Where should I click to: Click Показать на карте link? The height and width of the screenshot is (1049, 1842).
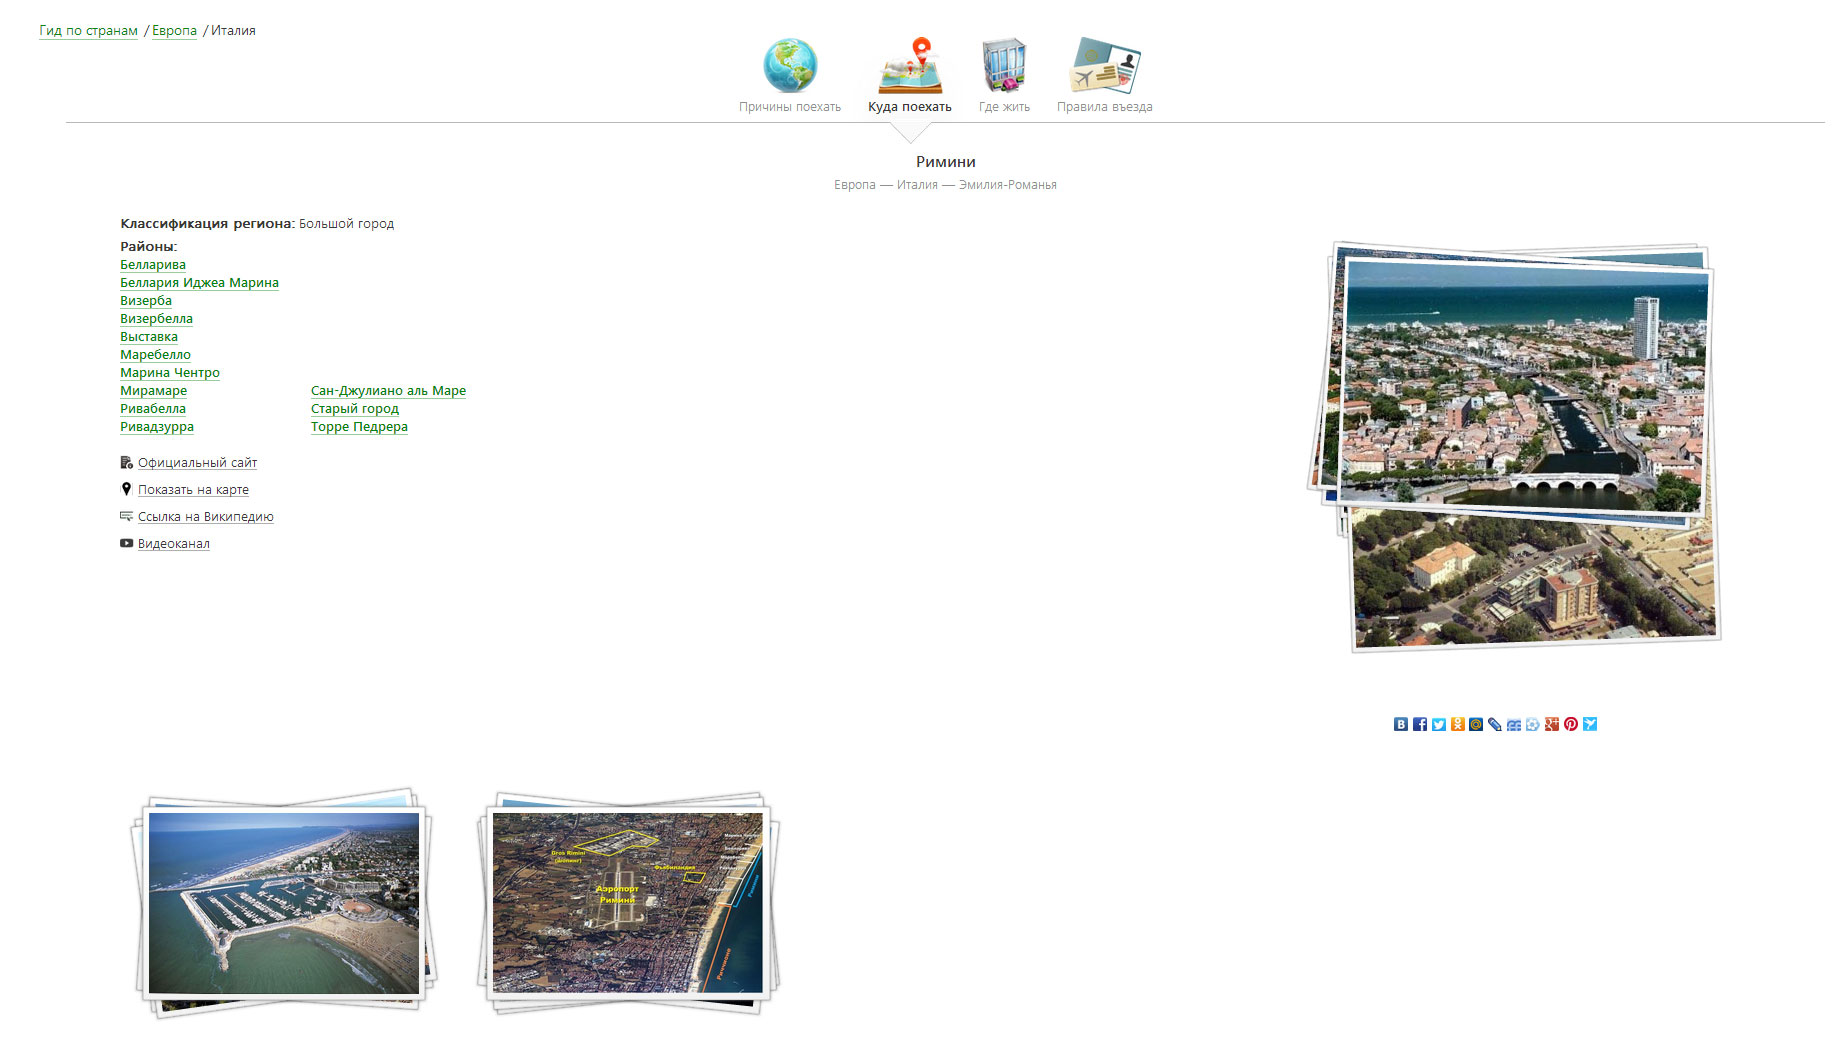193,490
